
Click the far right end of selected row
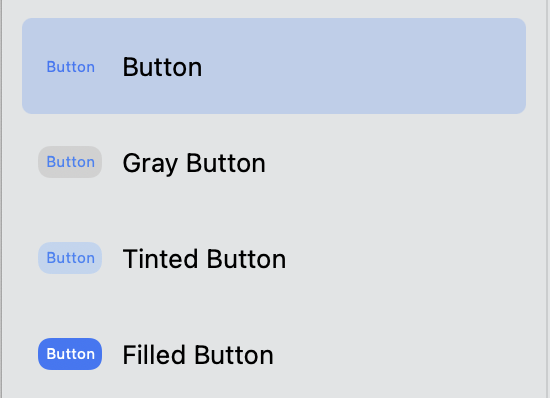[x=516, y=66]
